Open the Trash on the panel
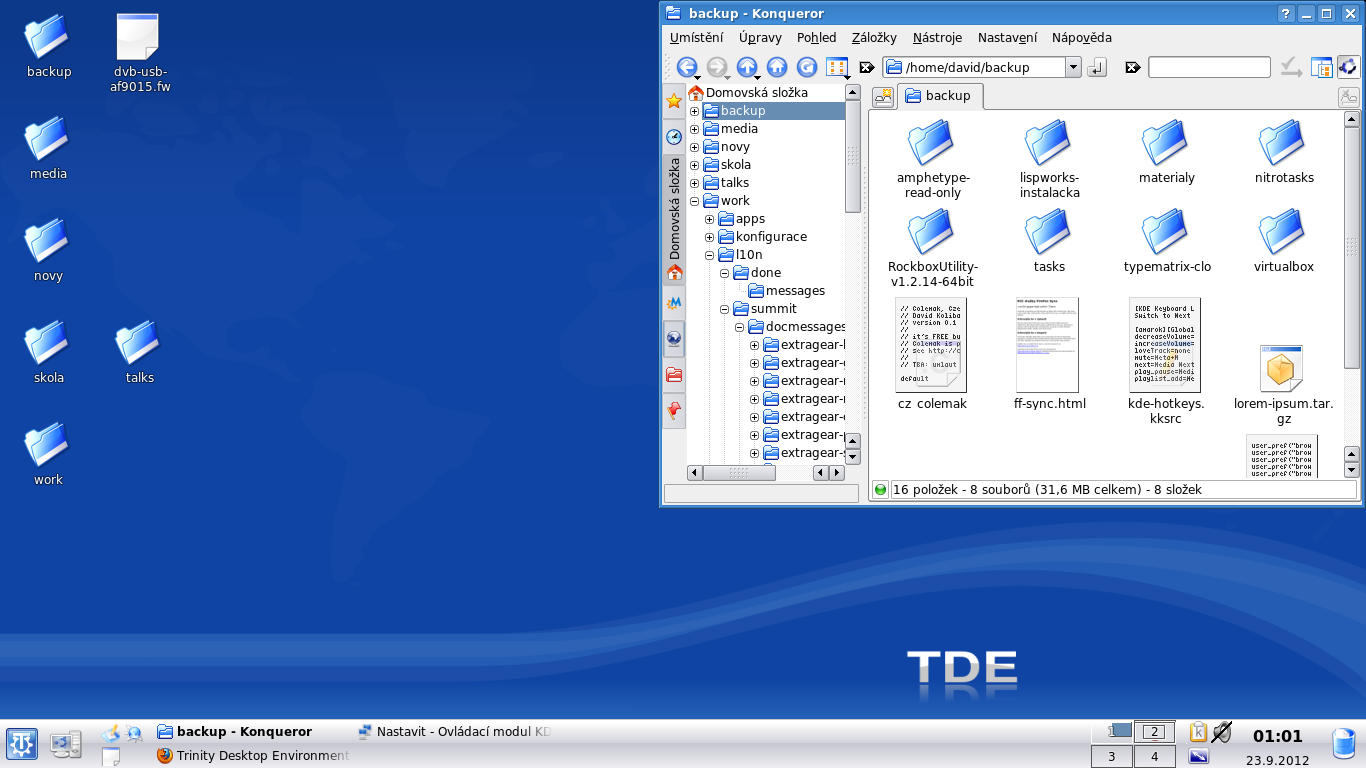Image resolution: width=1366 pixels, height=768 pixels. pyautogui.click(x=1344, y=744)
